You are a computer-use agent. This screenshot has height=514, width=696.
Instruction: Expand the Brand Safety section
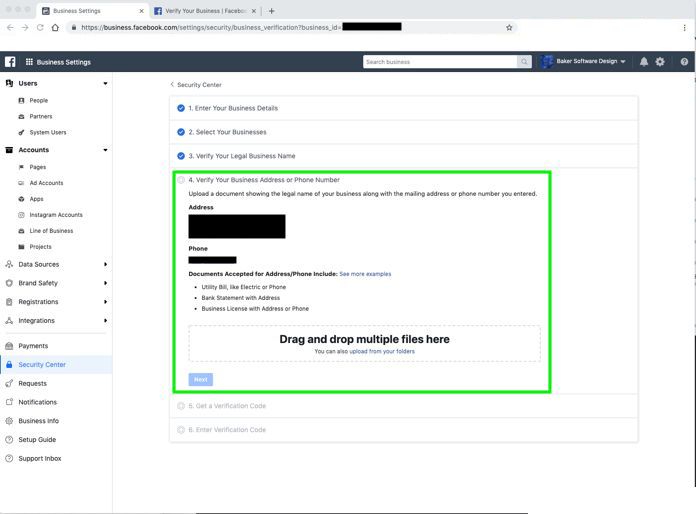(105, 283)
